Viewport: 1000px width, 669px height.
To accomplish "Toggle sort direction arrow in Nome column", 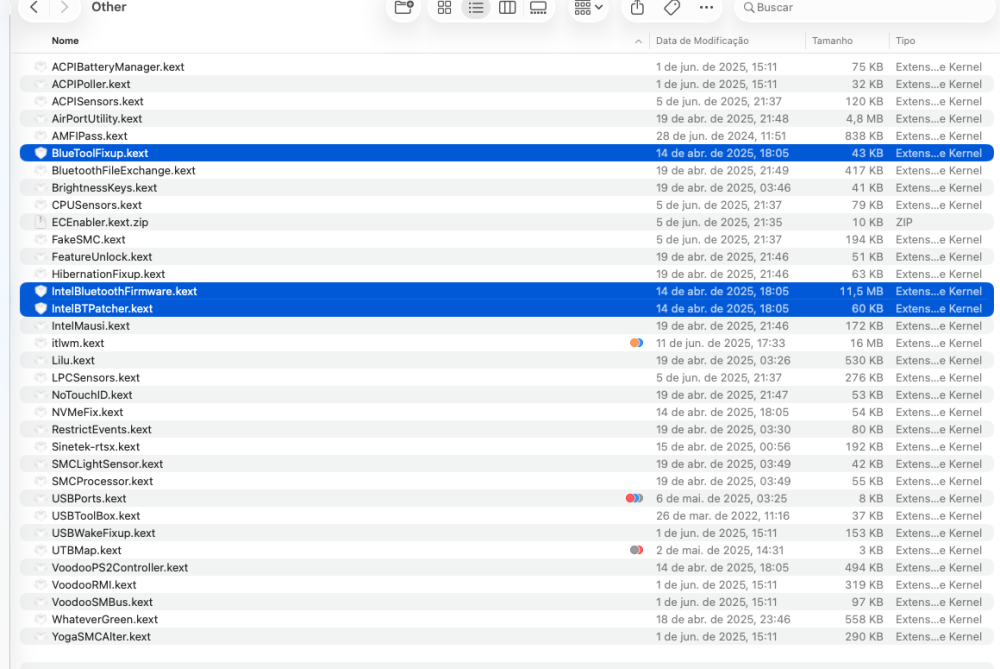I will point(638,41).
